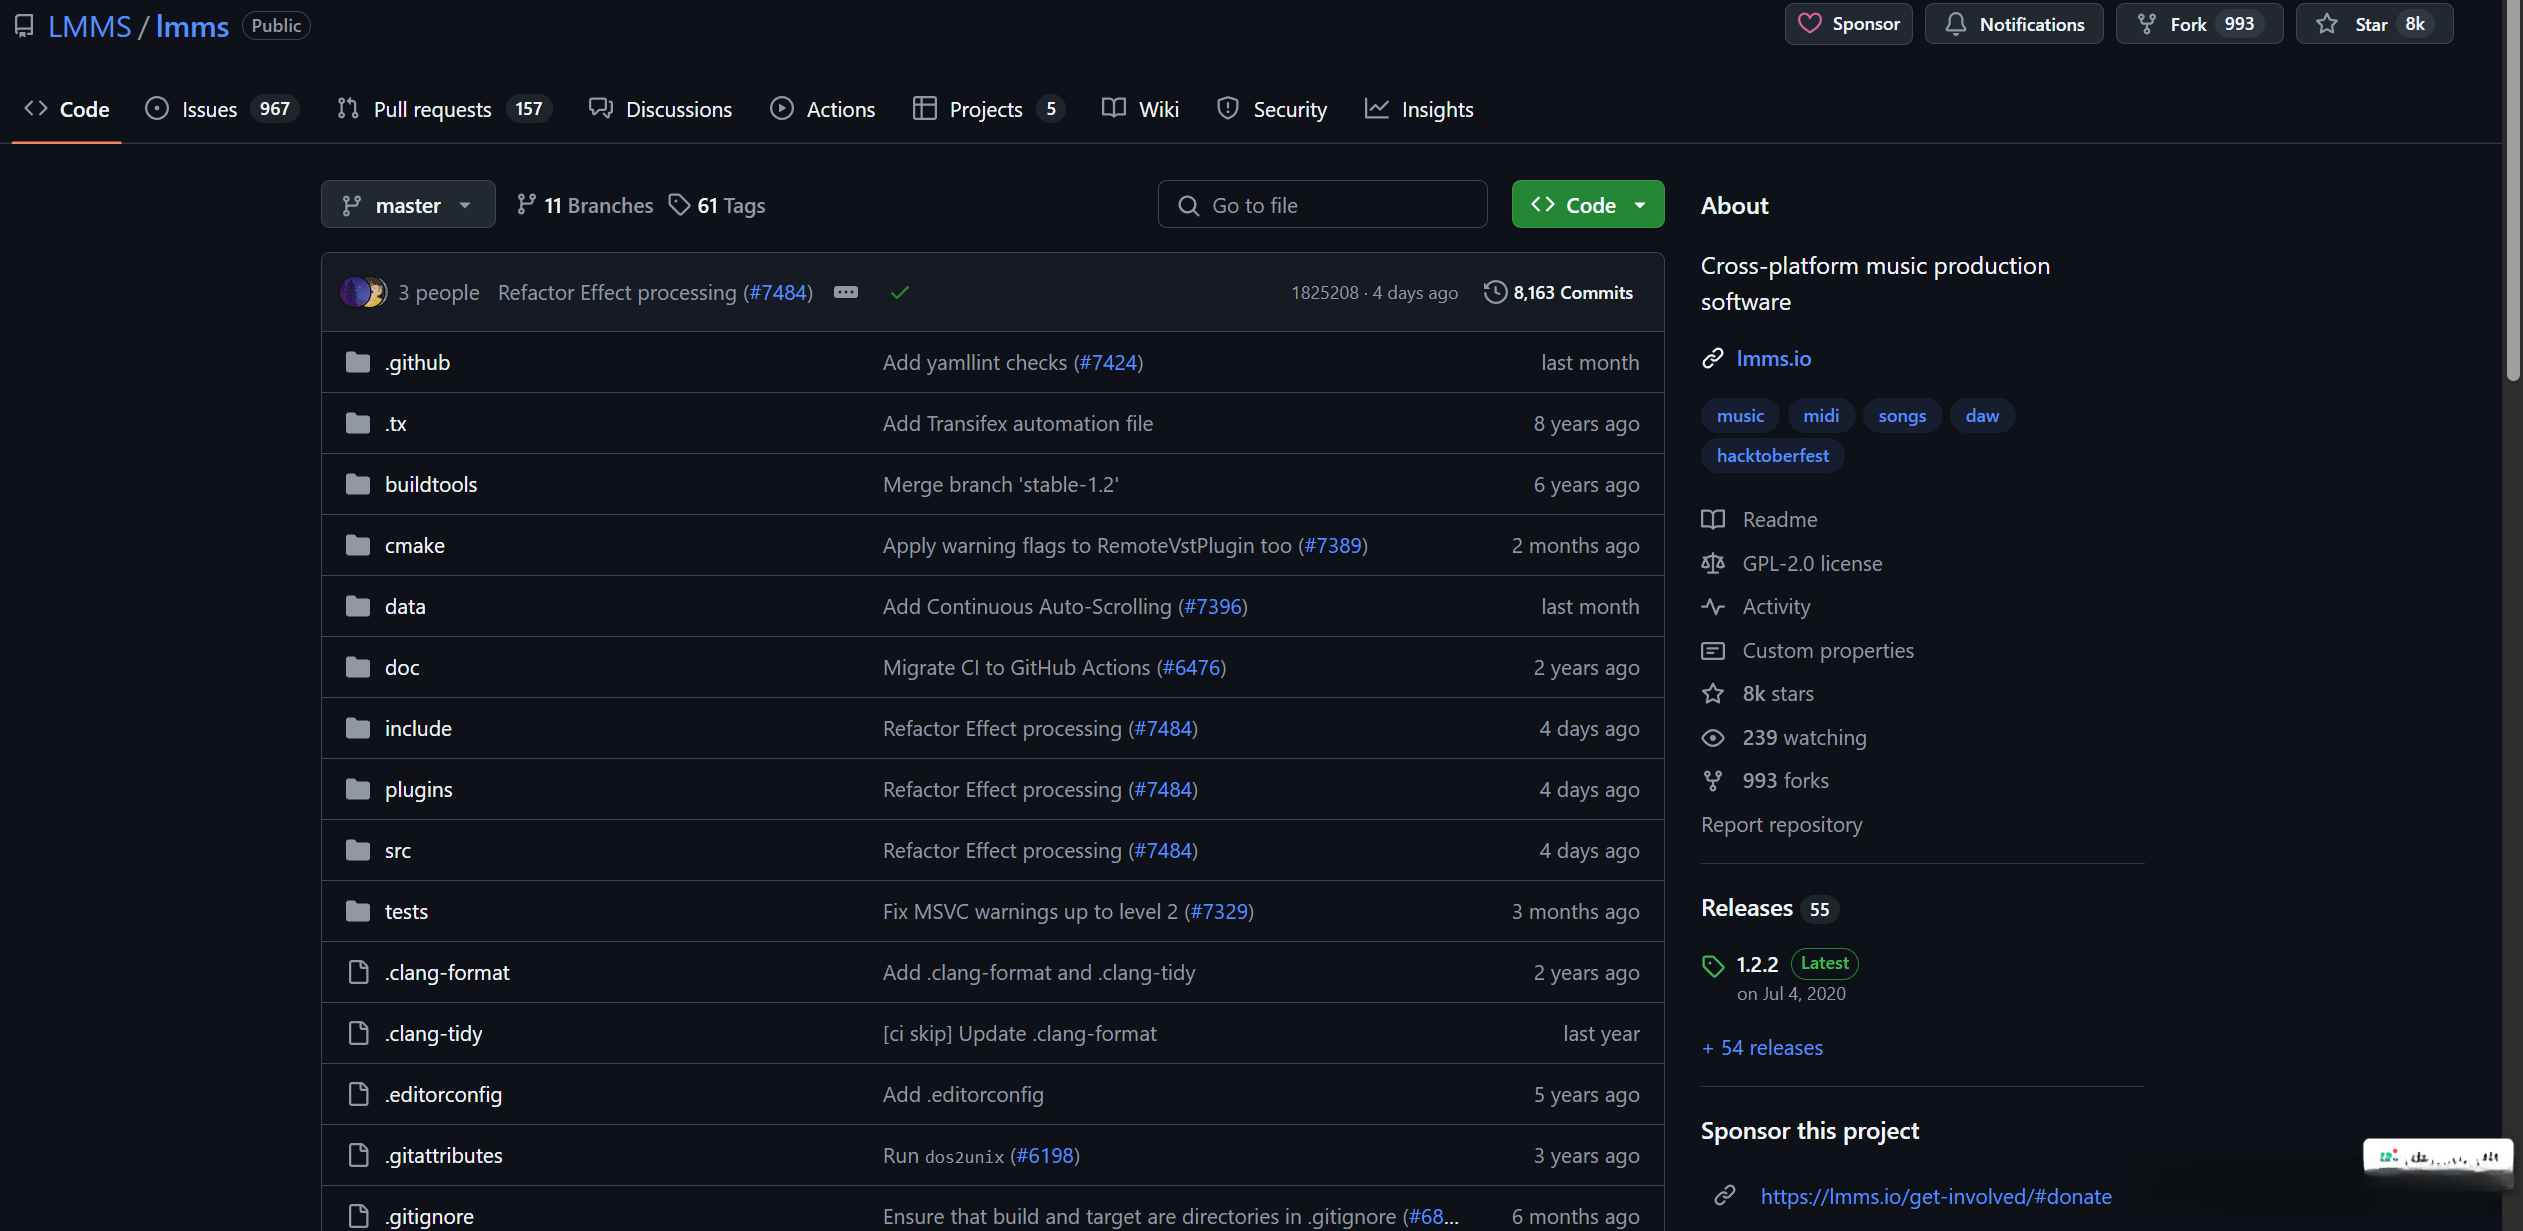Click the Readme book icon

click(1713, 519)
